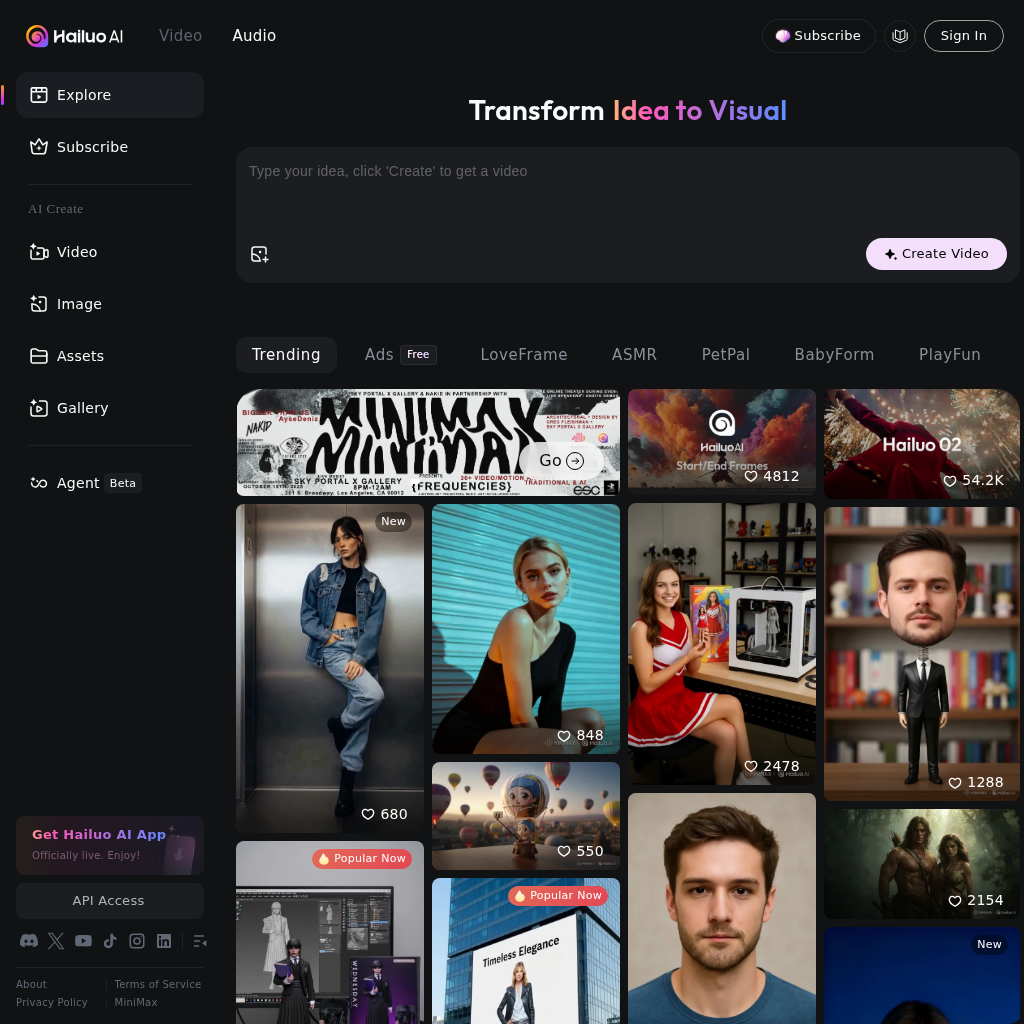
Task: Open the Hailuo 02 video thumbnail
Action: 921,444
